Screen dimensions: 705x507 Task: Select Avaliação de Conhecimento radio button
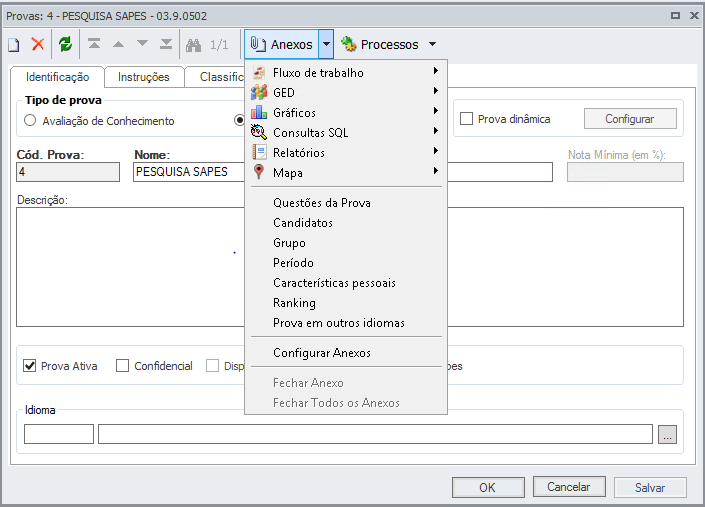pos(30,121)
